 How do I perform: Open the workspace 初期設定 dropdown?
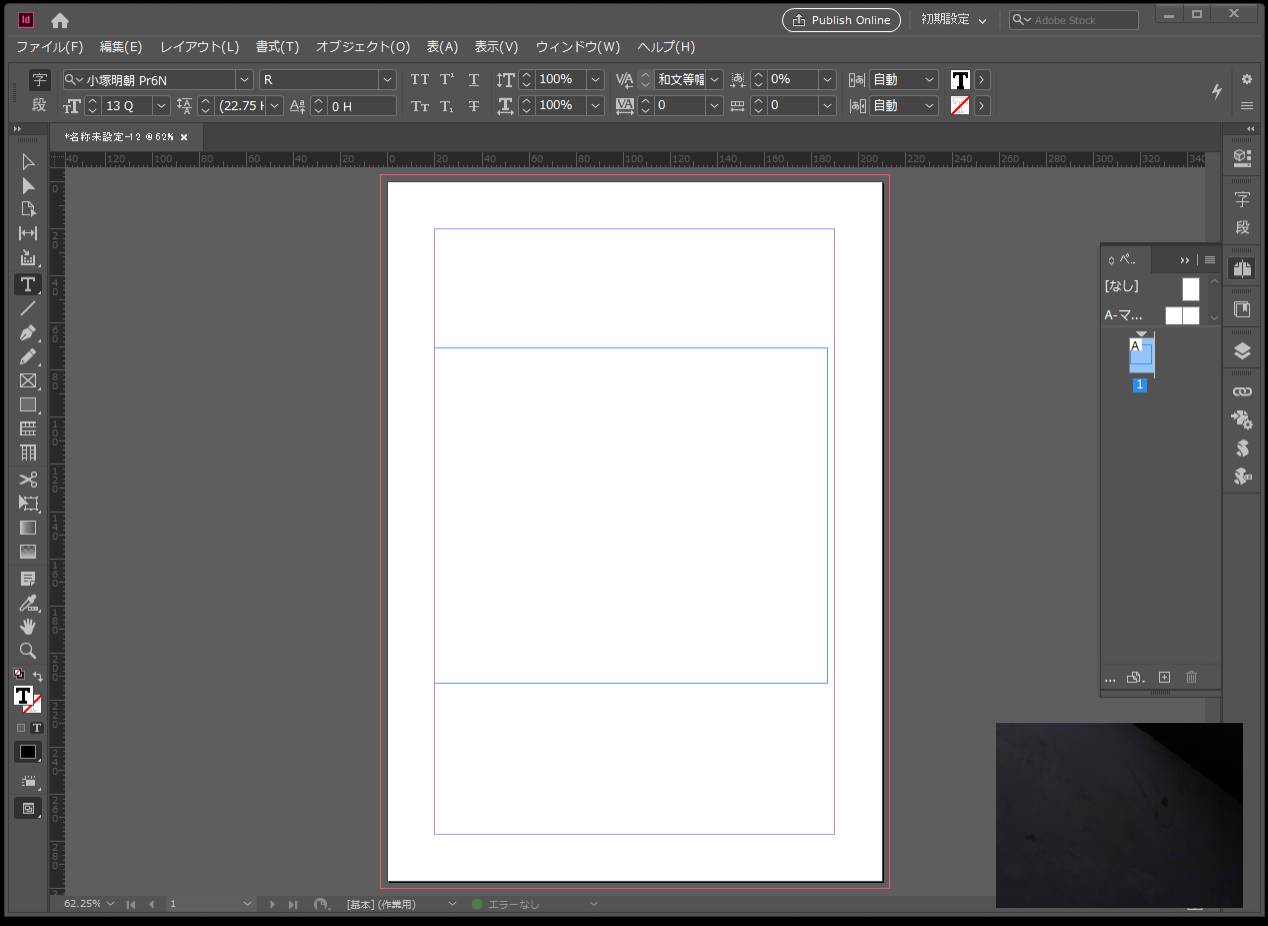(953, 20)
